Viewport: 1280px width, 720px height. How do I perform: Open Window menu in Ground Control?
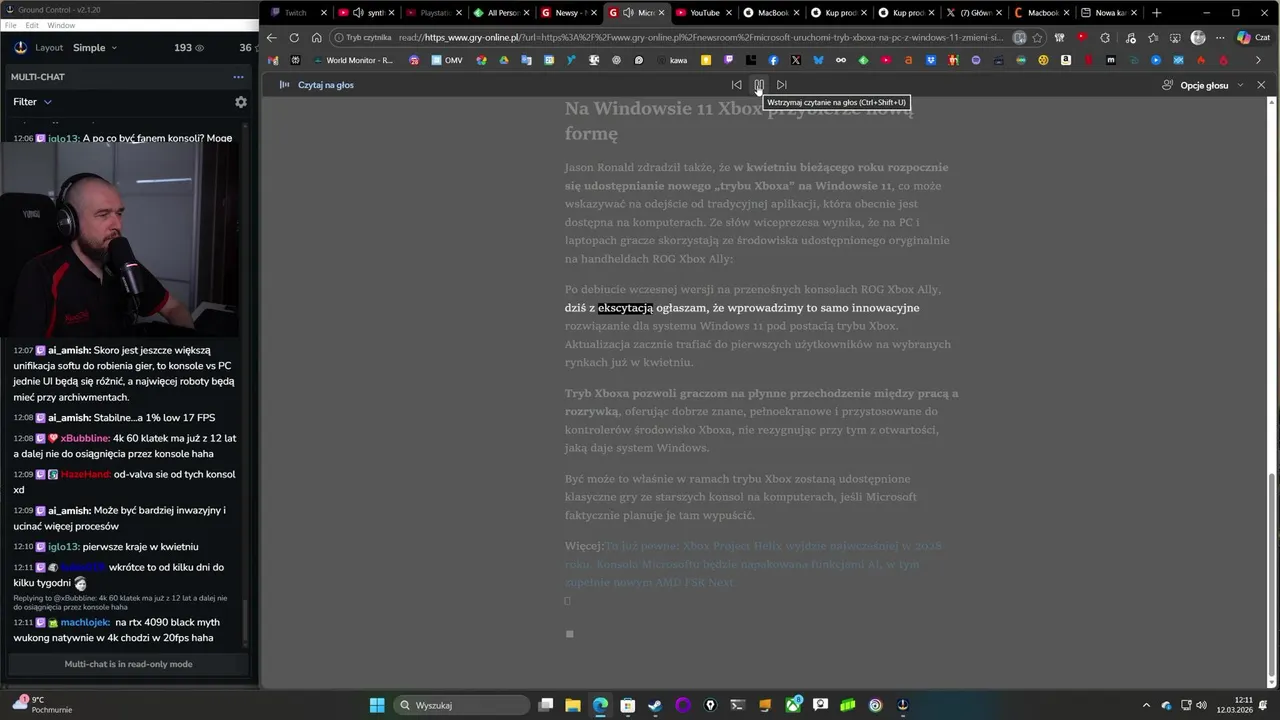[x=61, y=25]
